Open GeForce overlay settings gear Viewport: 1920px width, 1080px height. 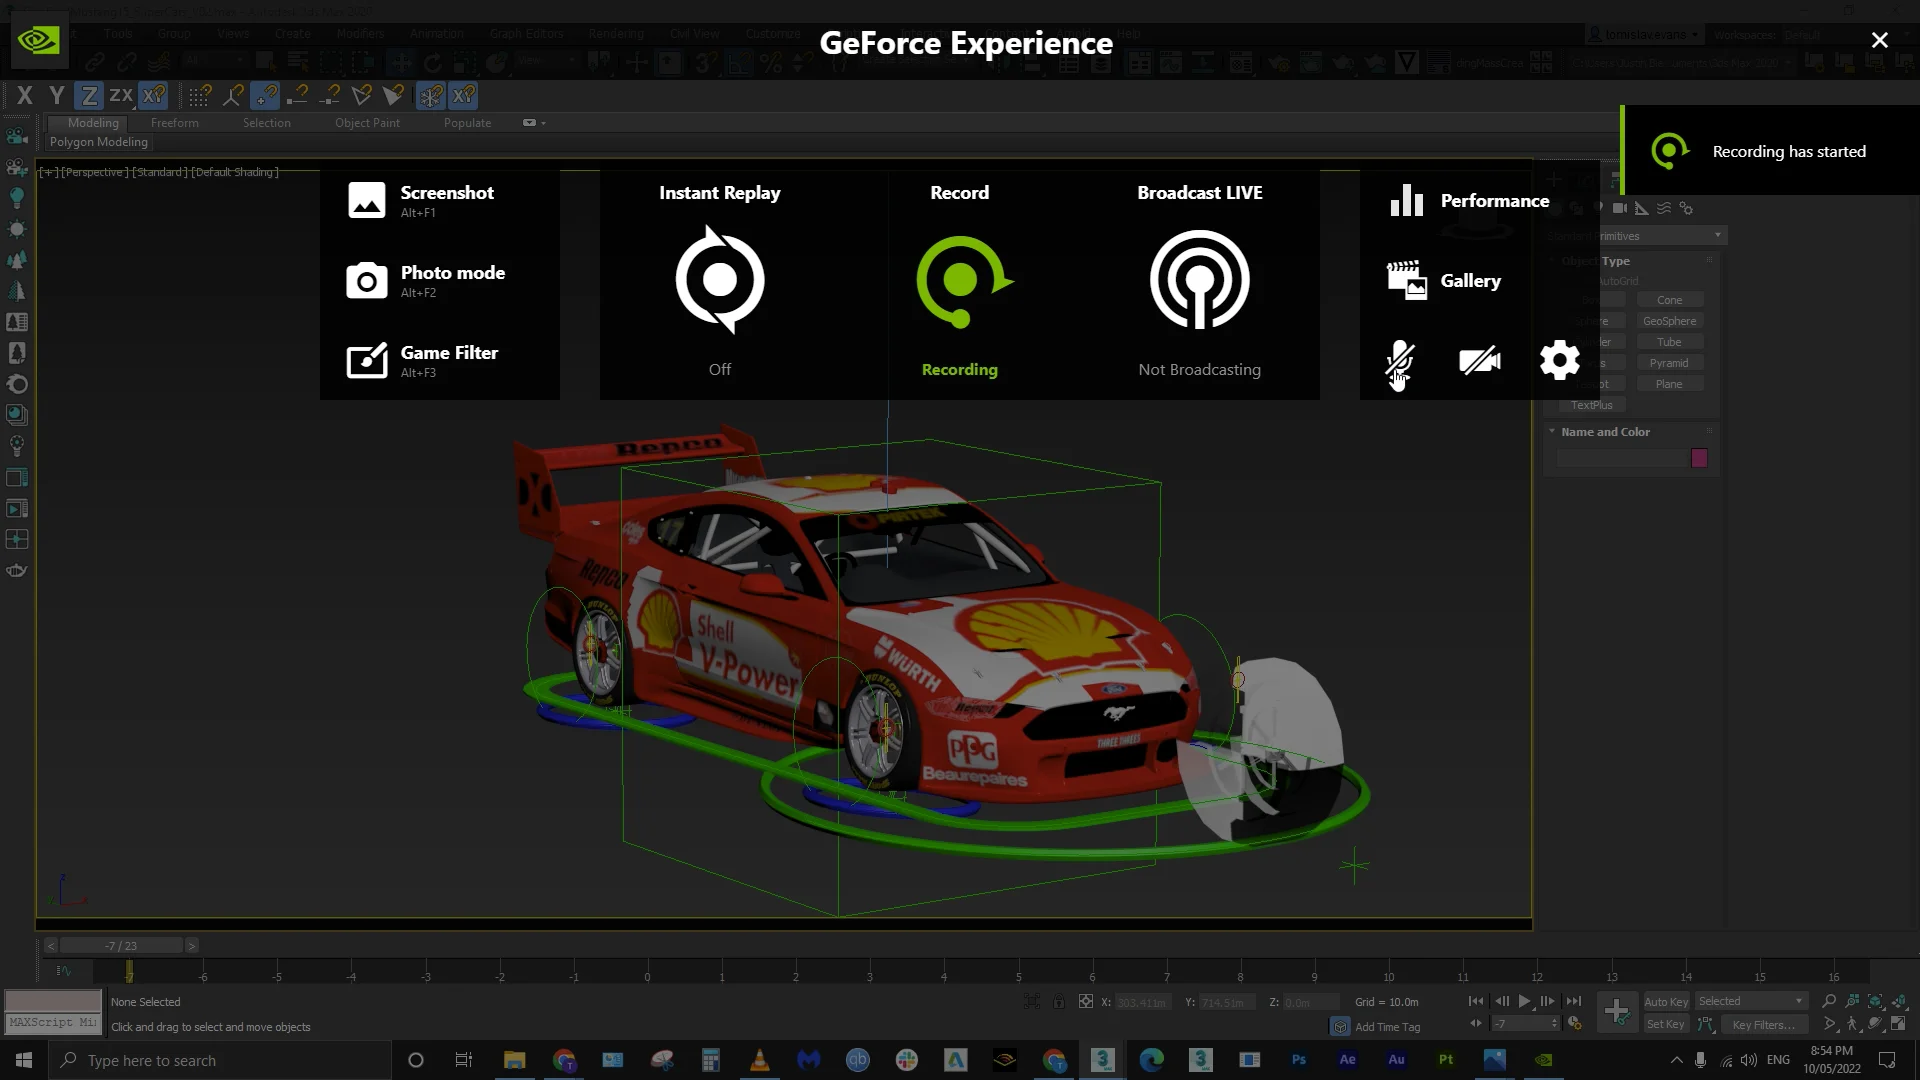click(1560, 360)
